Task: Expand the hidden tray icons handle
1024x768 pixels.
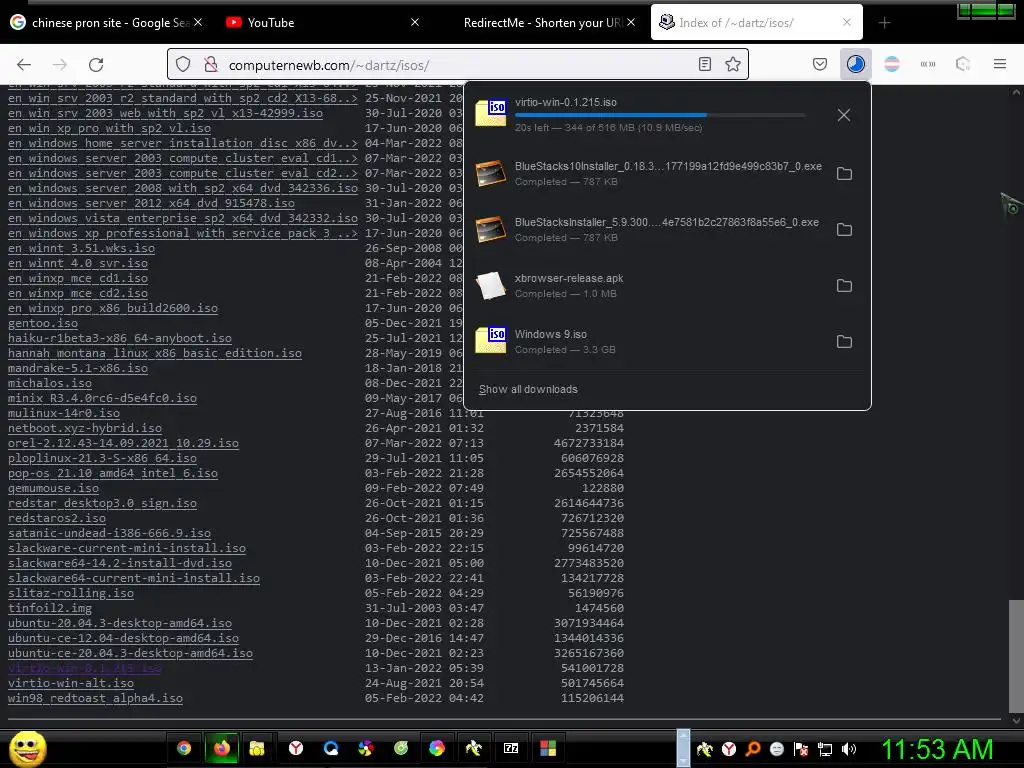Action: pos(683,748)
